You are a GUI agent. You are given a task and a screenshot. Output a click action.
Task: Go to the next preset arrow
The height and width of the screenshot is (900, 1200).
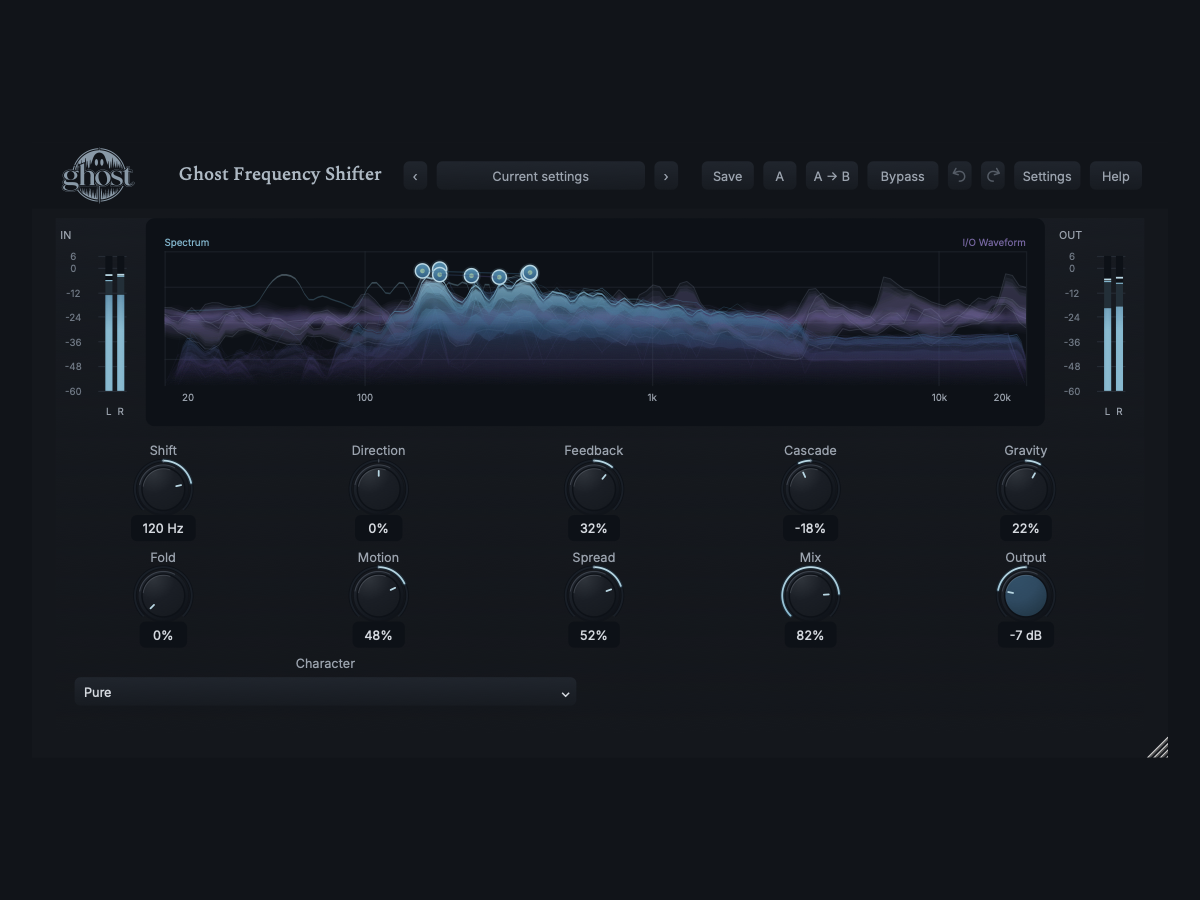click(666, 176)
